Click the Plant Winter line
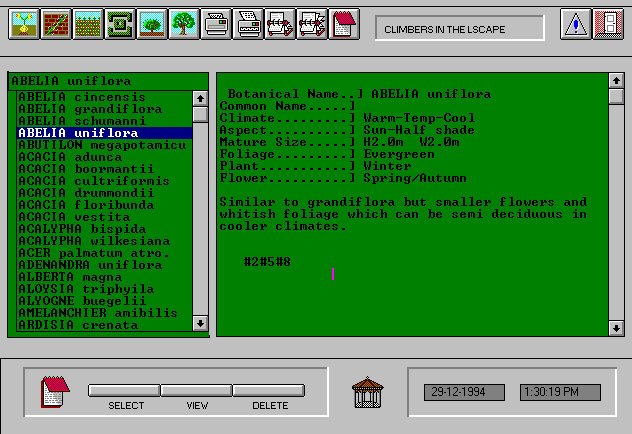The width and height of the screenshot is (632, 434). (x=316, y=166)
